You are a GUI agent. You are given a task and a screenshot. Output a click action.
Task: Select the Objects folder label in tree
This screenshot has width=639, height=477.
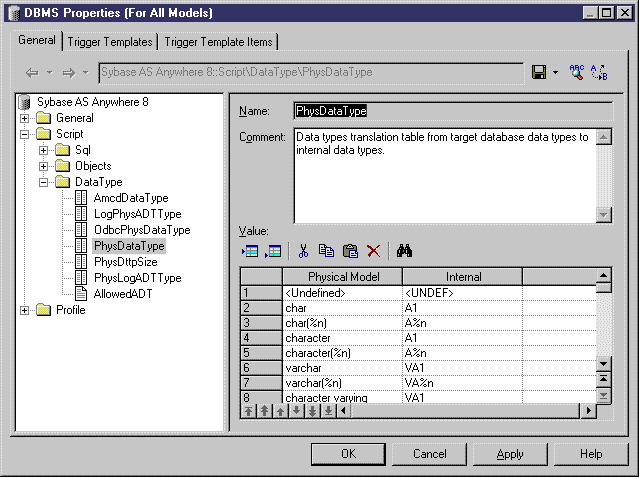point(93,166)
